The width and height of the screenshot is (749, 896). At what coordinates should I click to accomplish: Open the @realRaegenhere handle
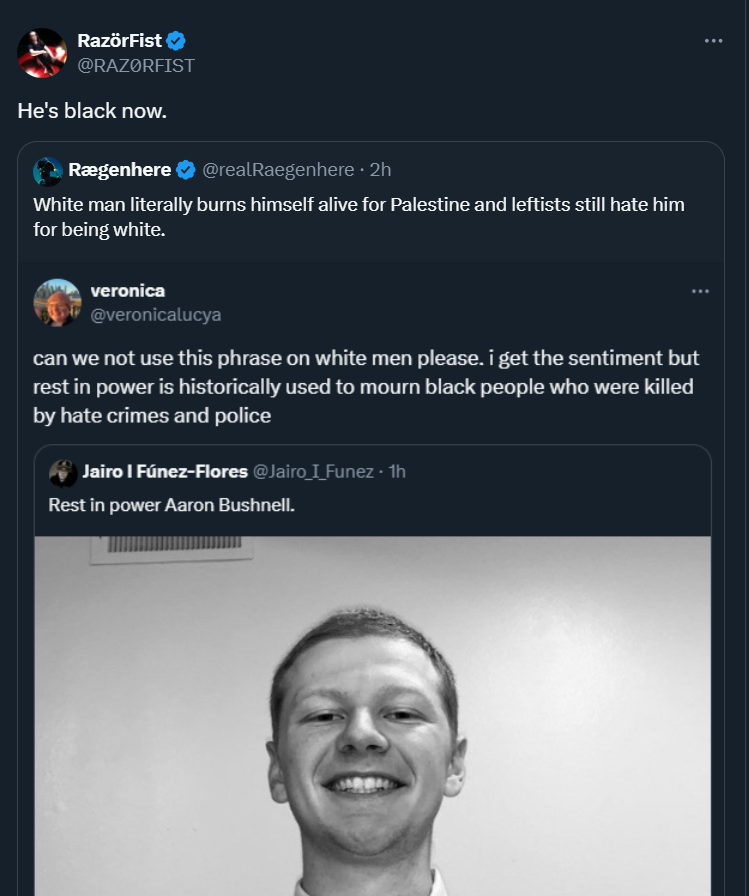pyautogui.click(x=279, y=170)
